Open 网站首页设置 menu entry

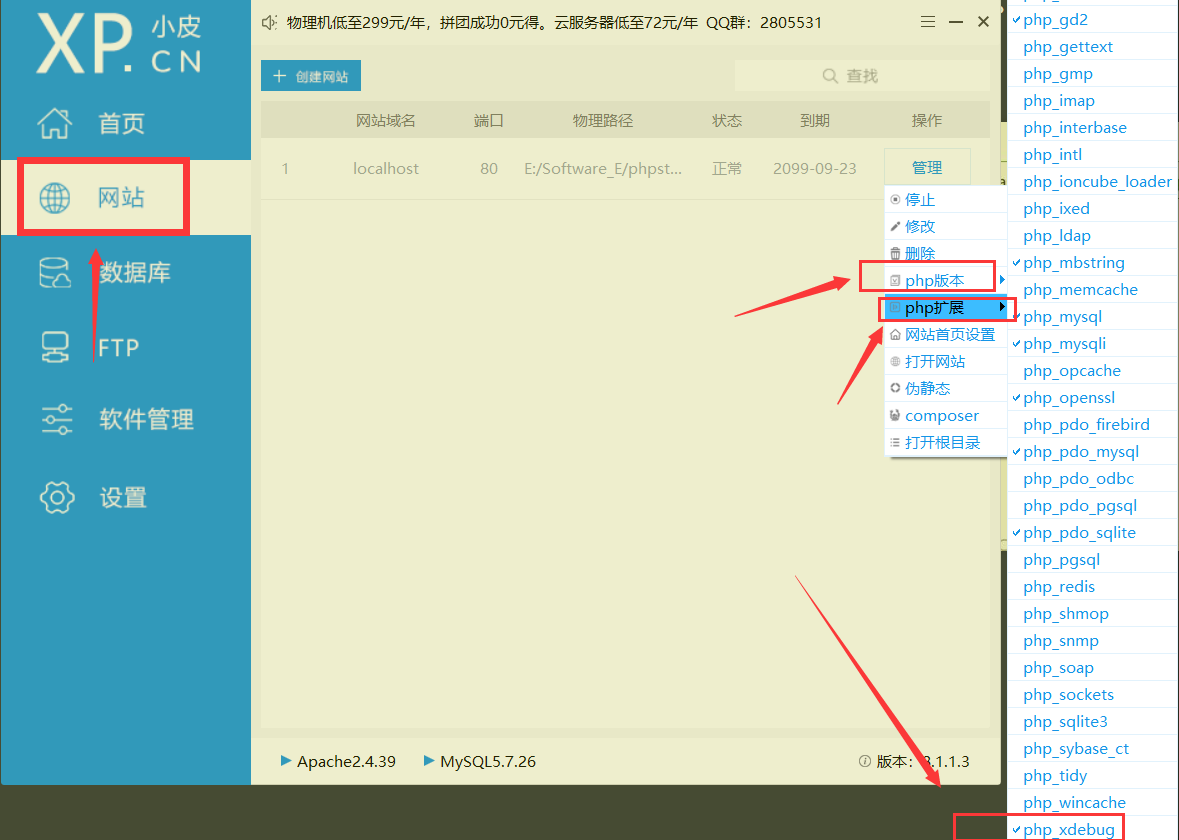[945, 335]
